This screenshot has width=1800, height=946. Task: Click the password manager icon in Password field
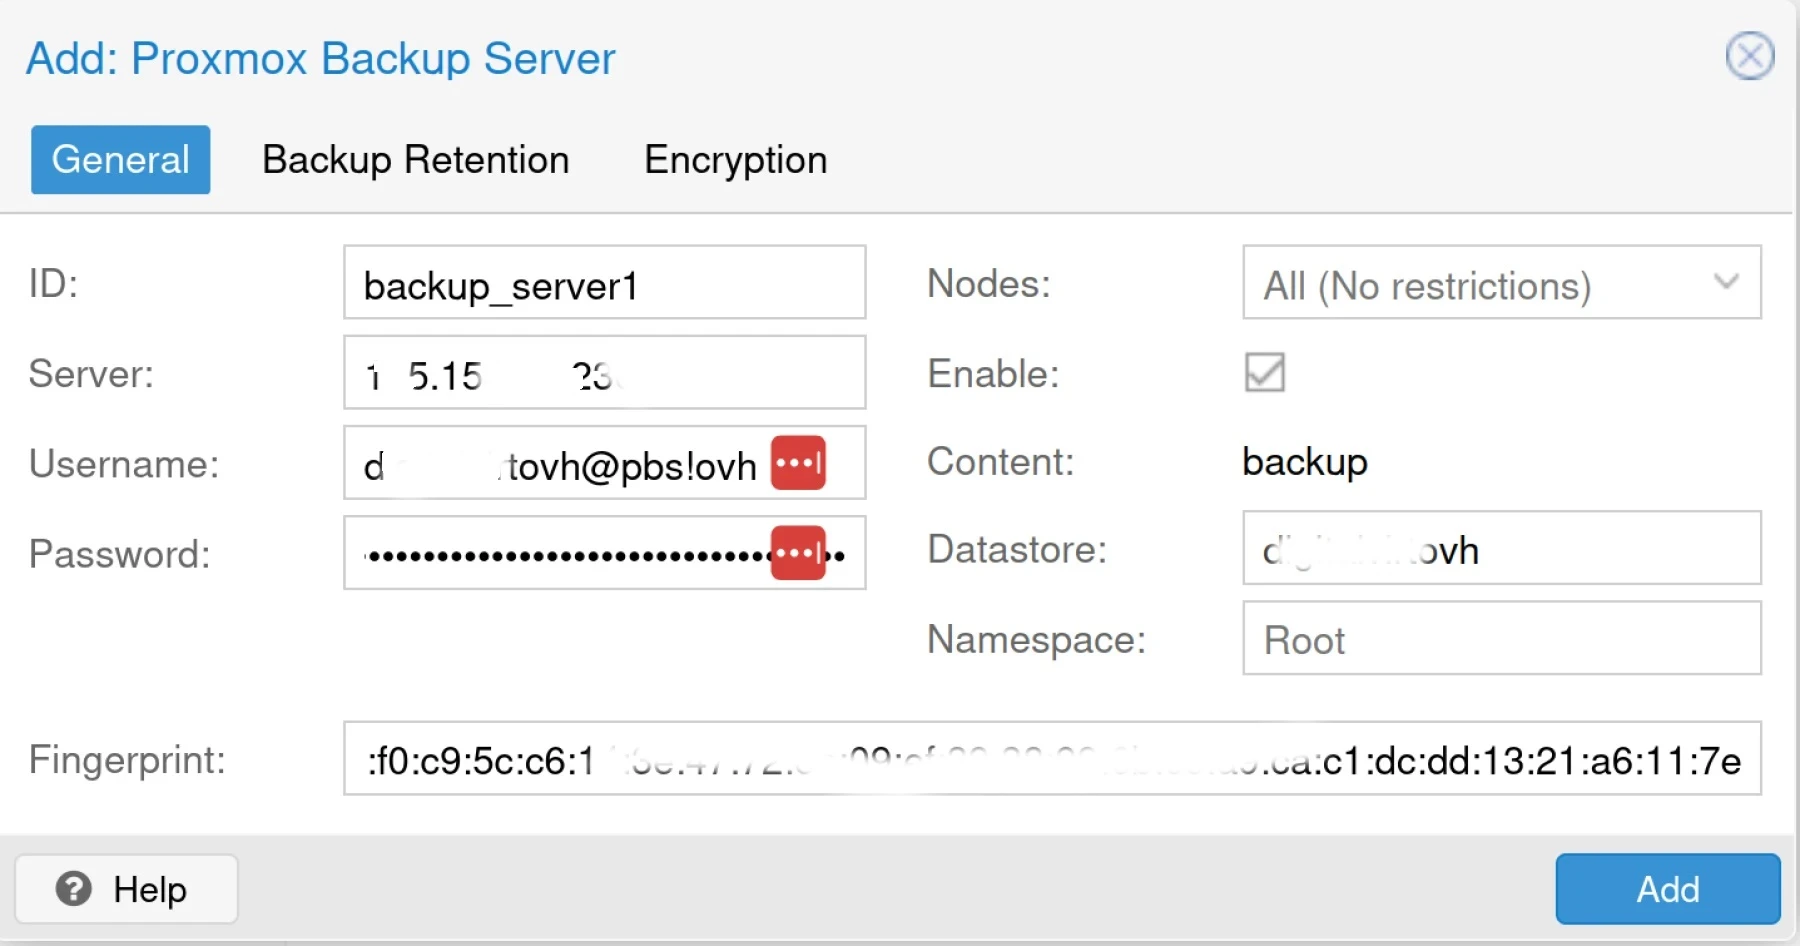[797, 552]
